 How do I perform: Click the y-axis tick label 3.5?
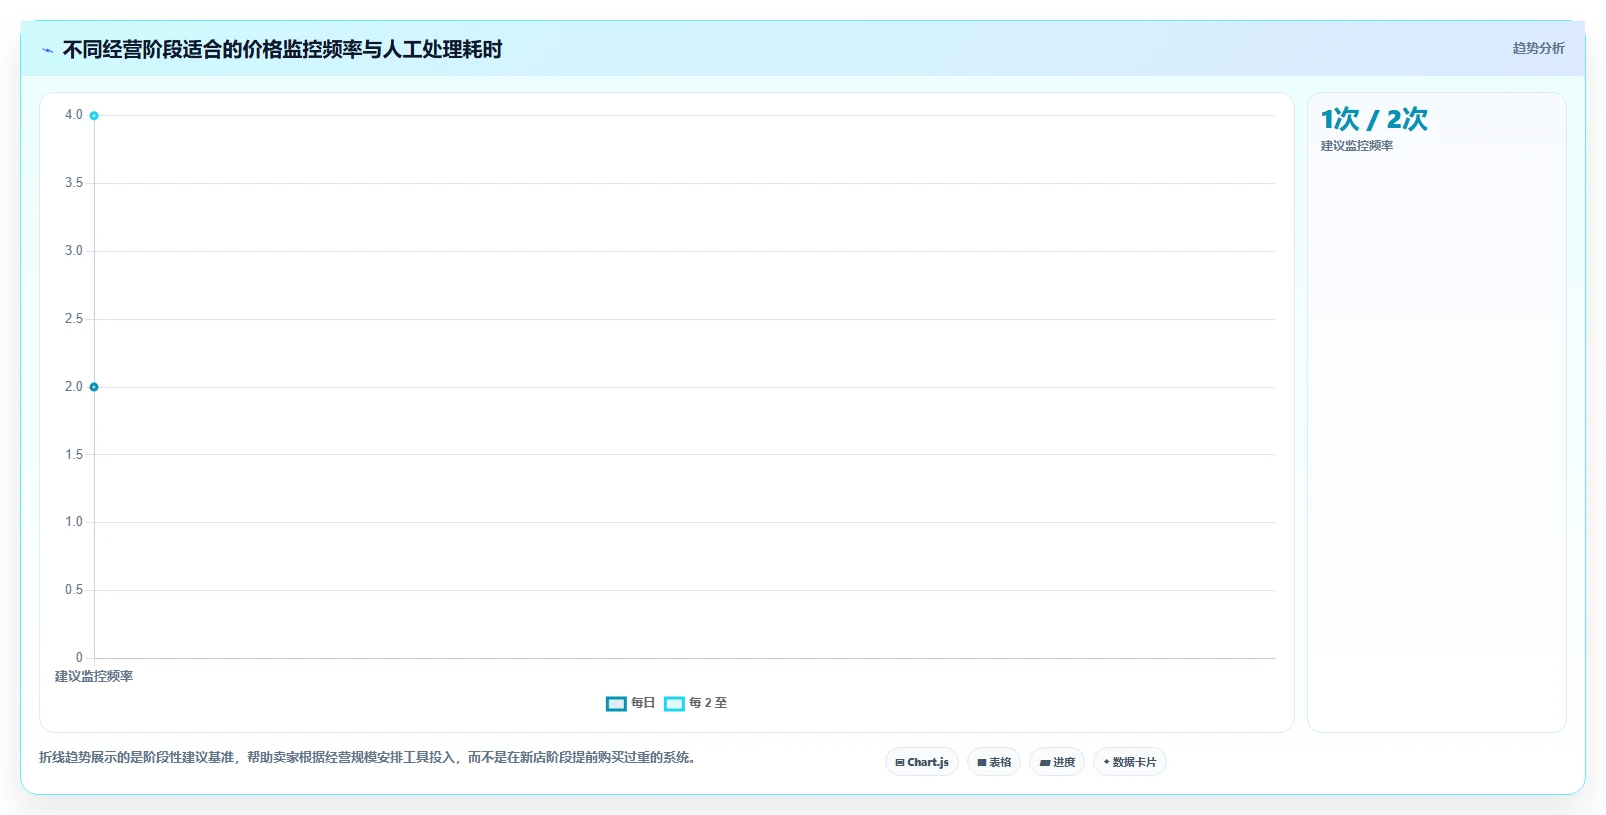(x=74, y=183)
